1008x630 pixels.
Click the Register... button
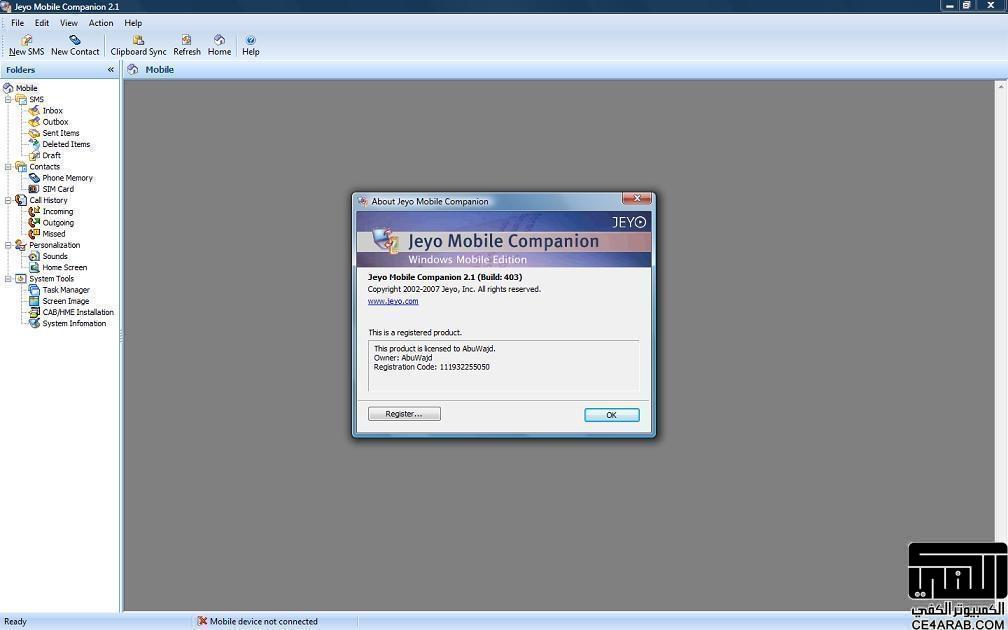[x=404, y=414]
